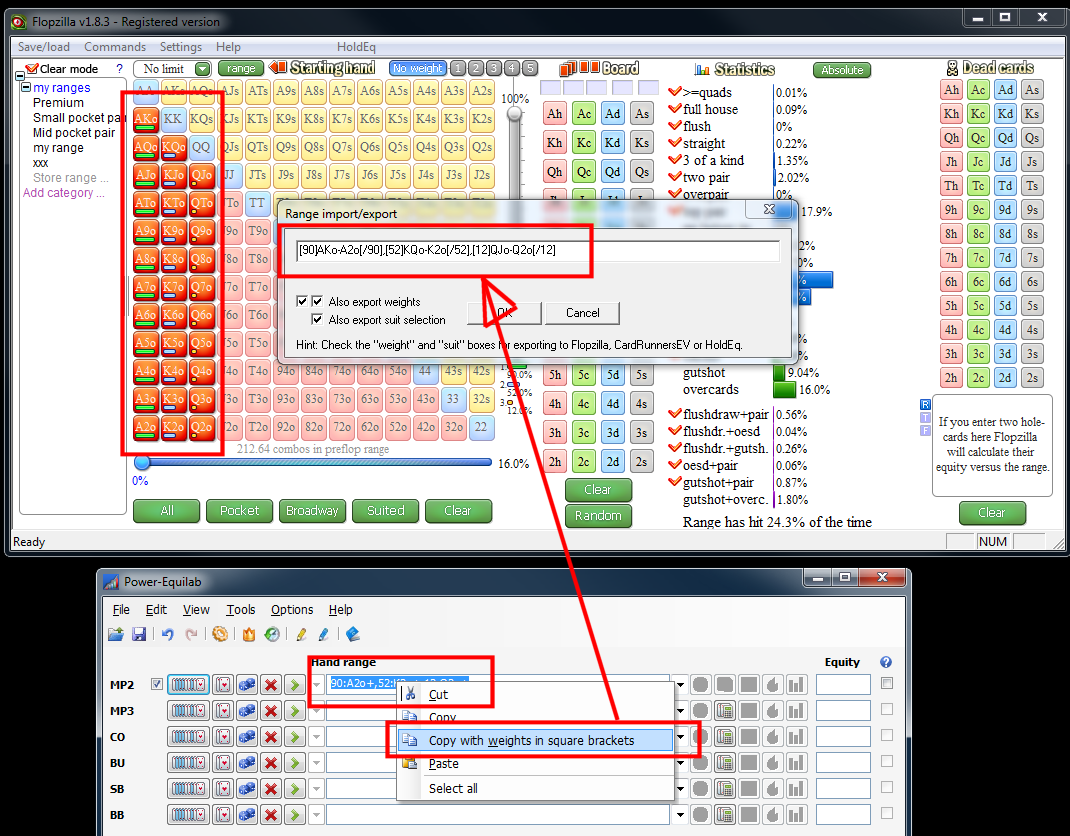Click Cancel in Range import/export dialog
Viewport: 1070px width, 836px height.
point(582,313)
